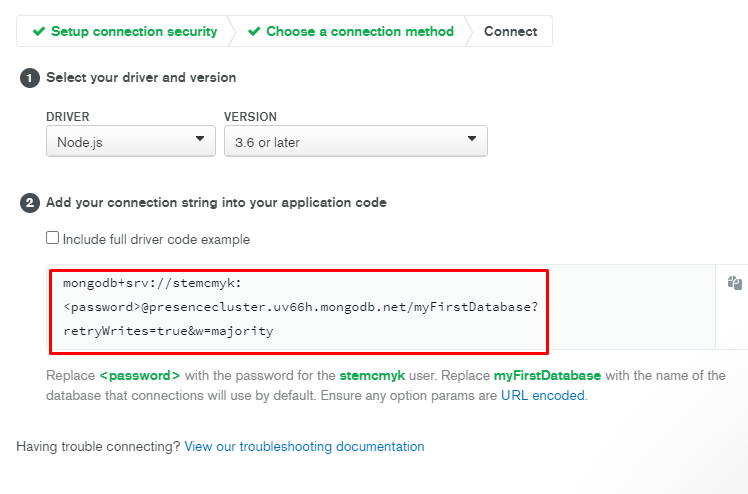
Task: Click the green checkmark beside Setup connection security
Action: tap(39, 31)
